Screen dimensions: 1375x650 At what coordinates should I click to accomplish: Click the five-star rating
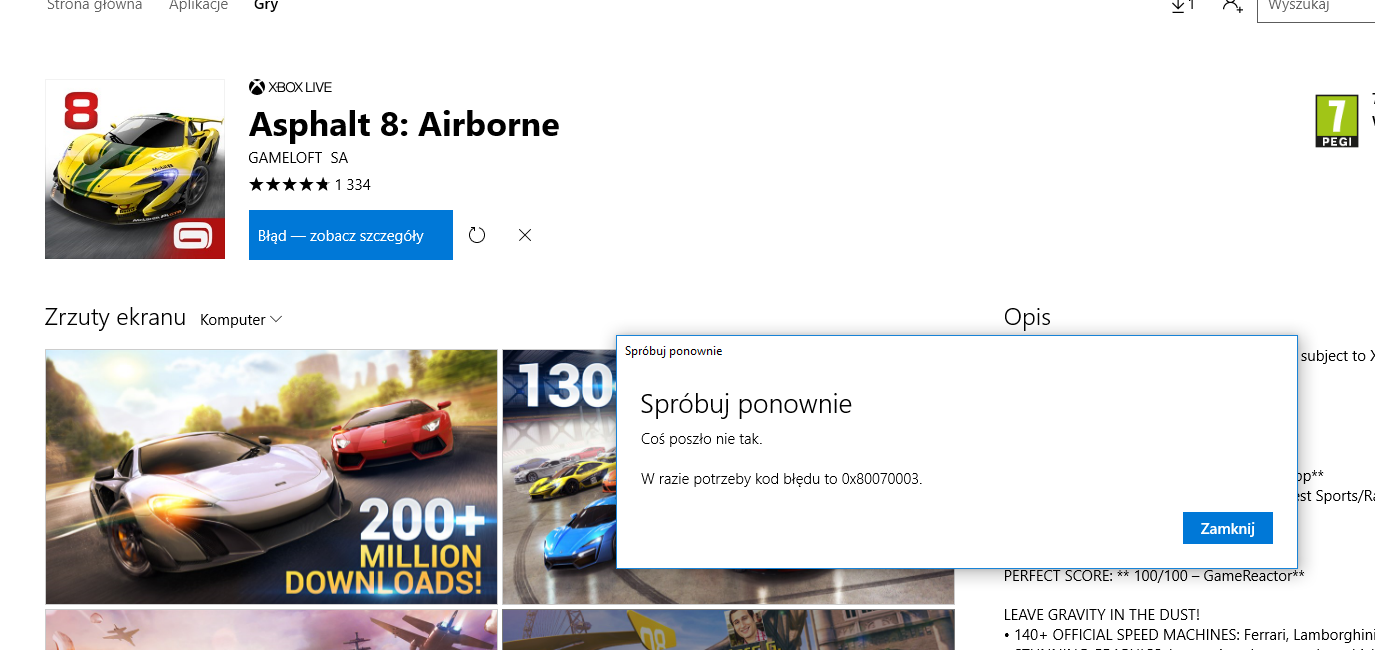coord(289,184)
